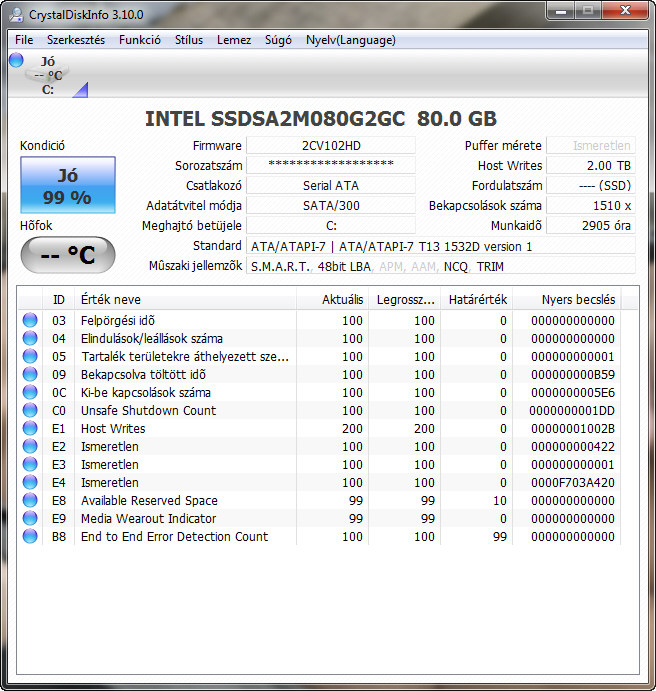Open the Funkció menu
The height and width of the screenshot is (691, 656).
140,40
